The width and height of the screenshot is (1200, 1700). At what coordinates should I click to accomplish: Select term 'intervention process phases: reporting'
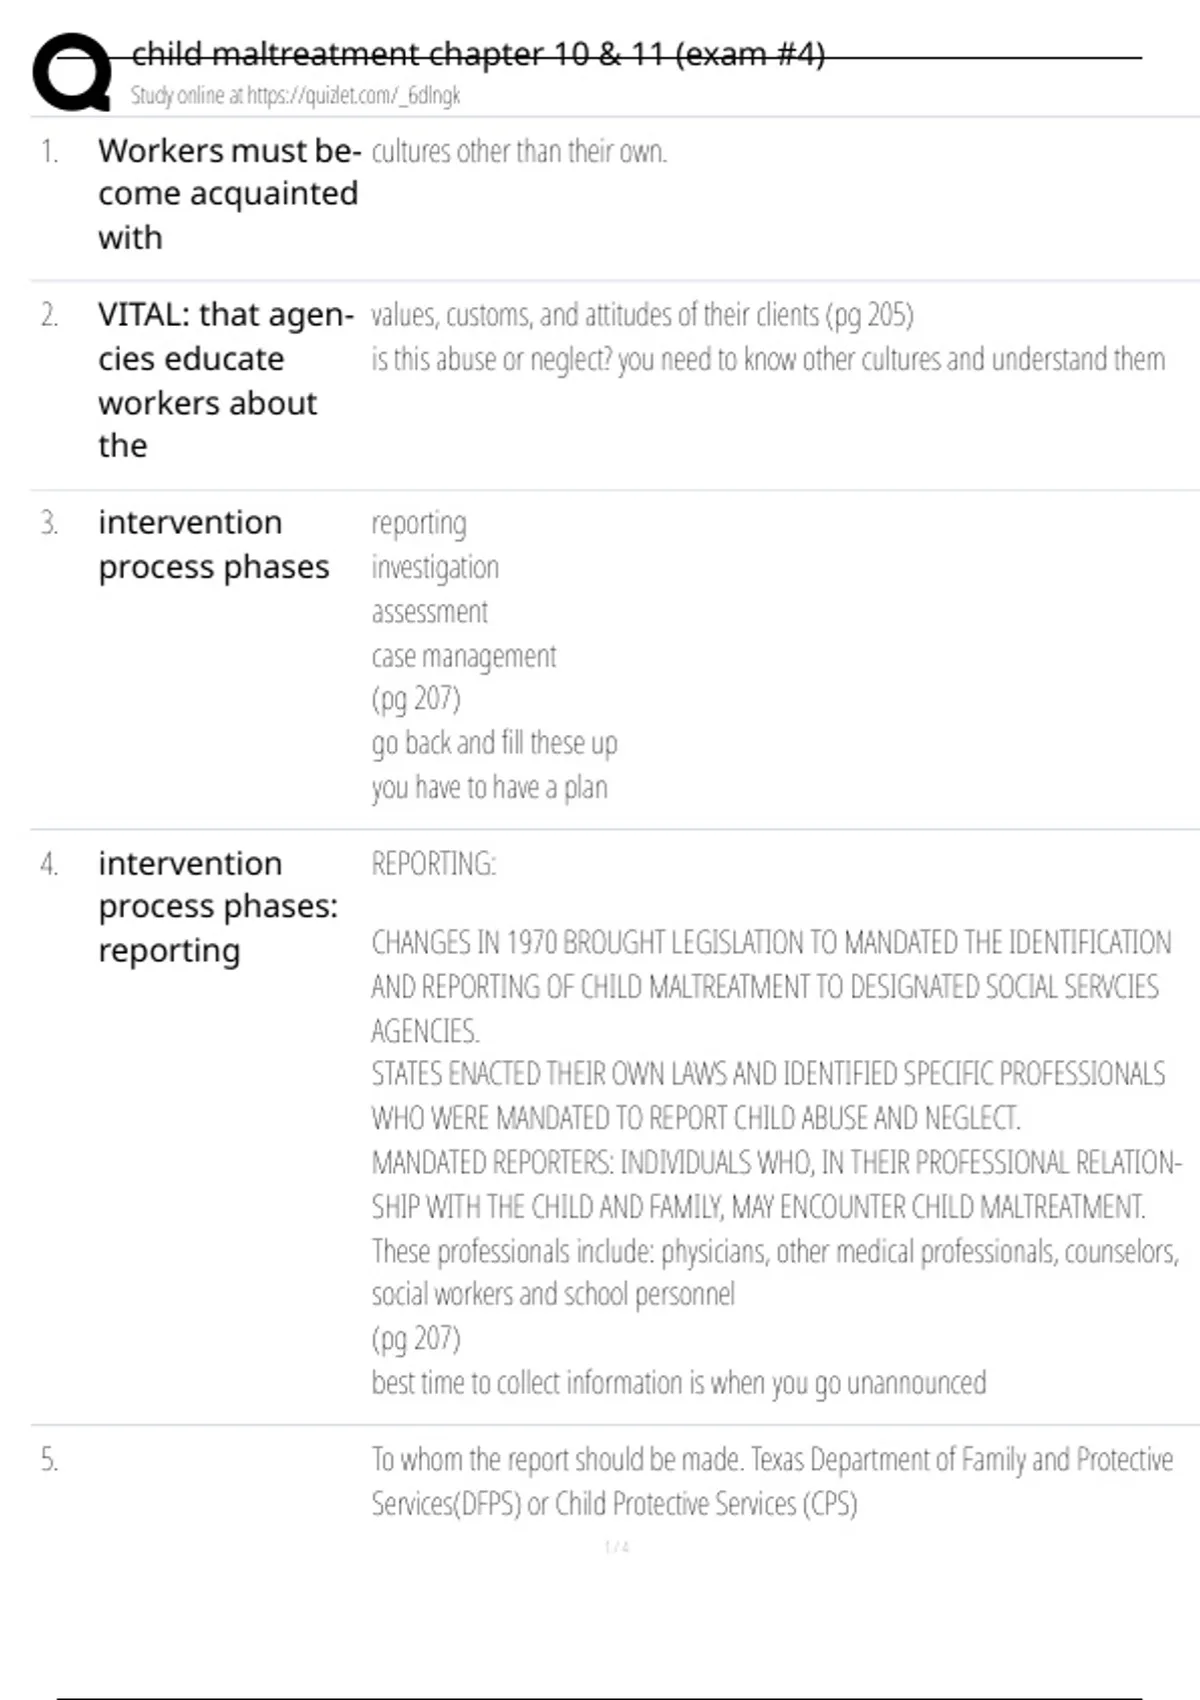[x=218, y=906]
